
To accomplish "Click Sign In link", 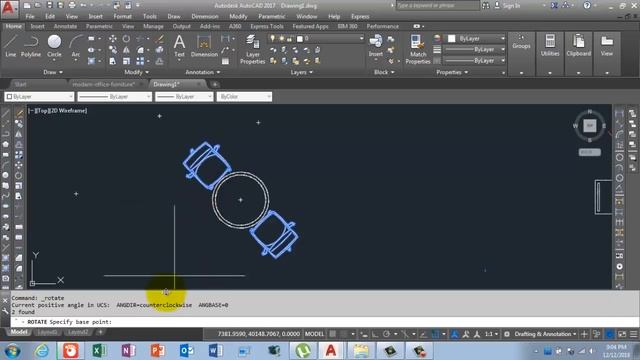I will (x=511, y=6).
